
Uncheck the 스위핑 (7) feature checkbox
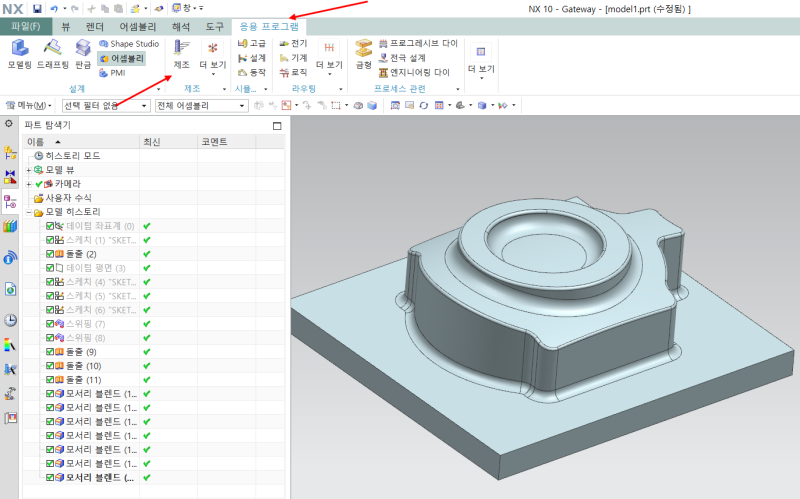click(51, 324)
